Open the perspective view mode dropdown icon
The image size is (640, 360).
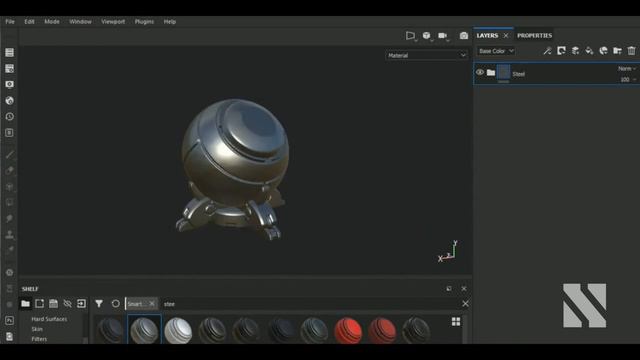[411, 36]
